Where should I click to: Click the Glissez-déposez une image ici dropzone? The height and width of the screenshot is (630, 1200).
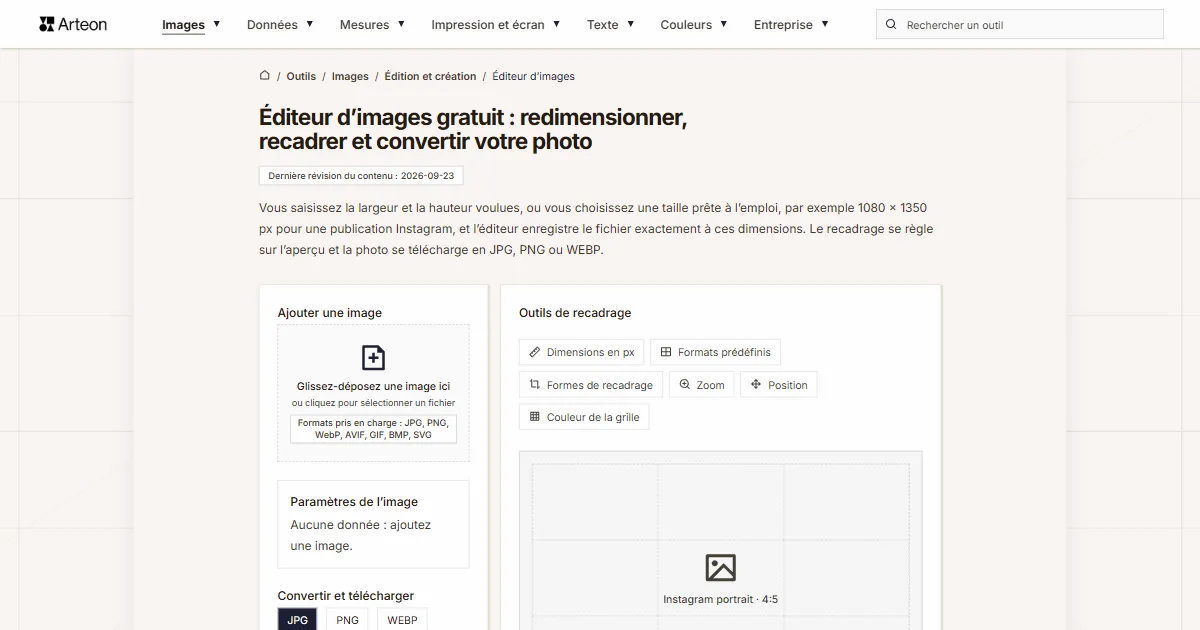[373, 393]
